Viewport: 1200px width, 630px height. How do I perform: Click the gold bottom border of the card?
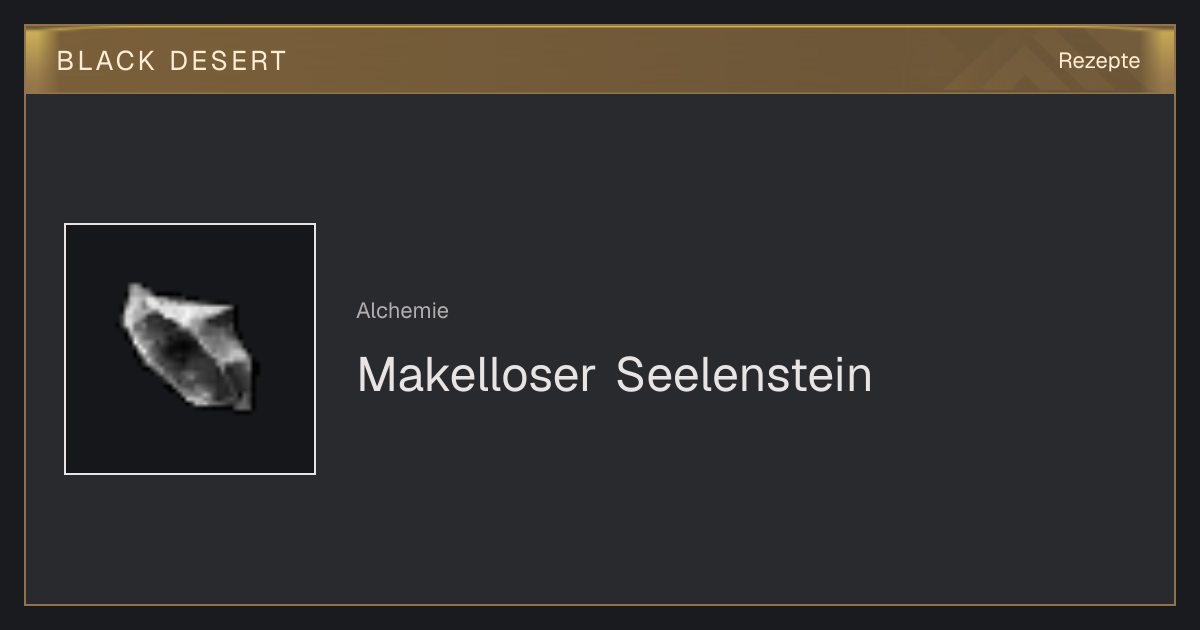pos(600,605)
